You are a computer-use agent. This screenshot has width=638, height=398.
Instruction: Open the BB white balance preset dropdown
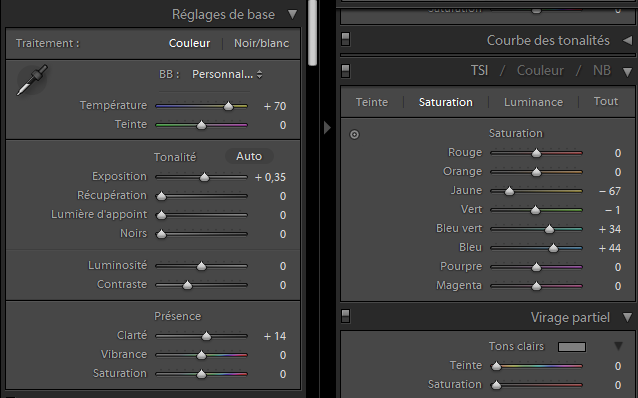pos(227,74)
